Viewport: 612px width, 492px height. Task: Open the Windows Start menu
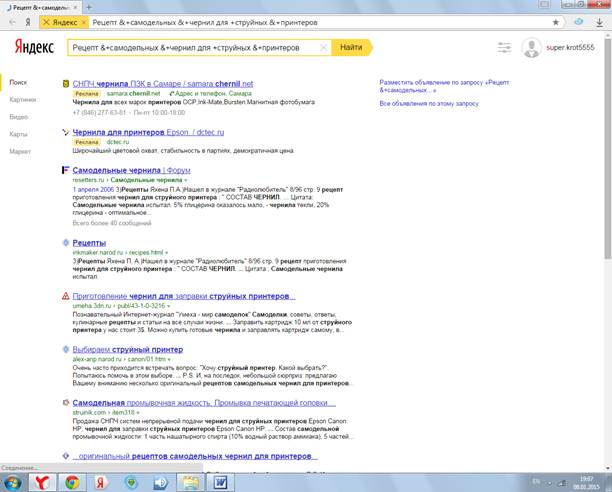[11, 481]
